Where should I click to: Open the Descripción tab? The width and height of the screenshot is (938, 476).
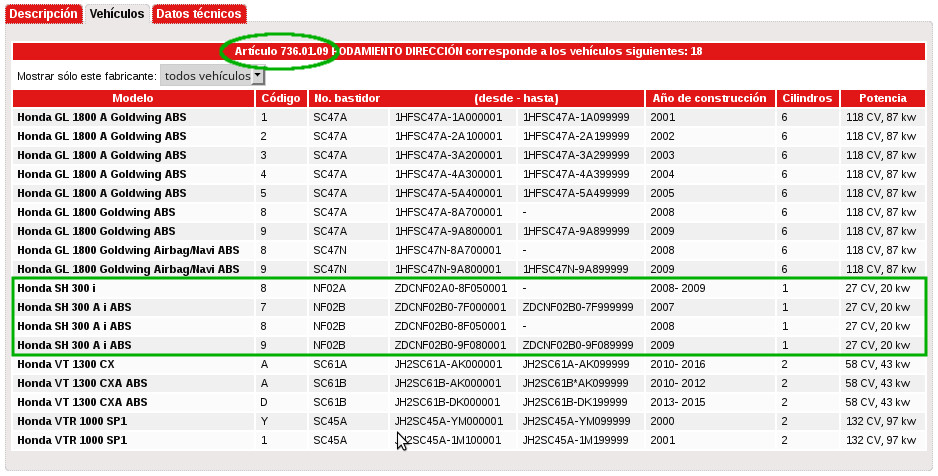[x=43, y=14]
